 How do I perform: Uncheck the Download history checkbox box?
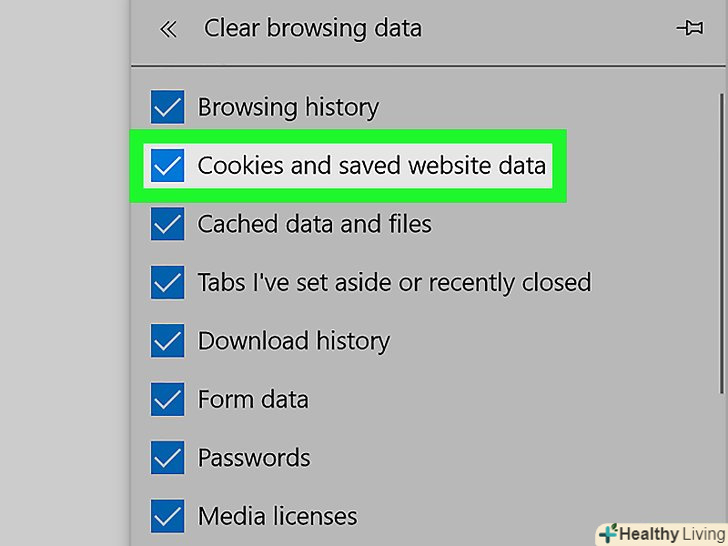[x=167, y=341]
